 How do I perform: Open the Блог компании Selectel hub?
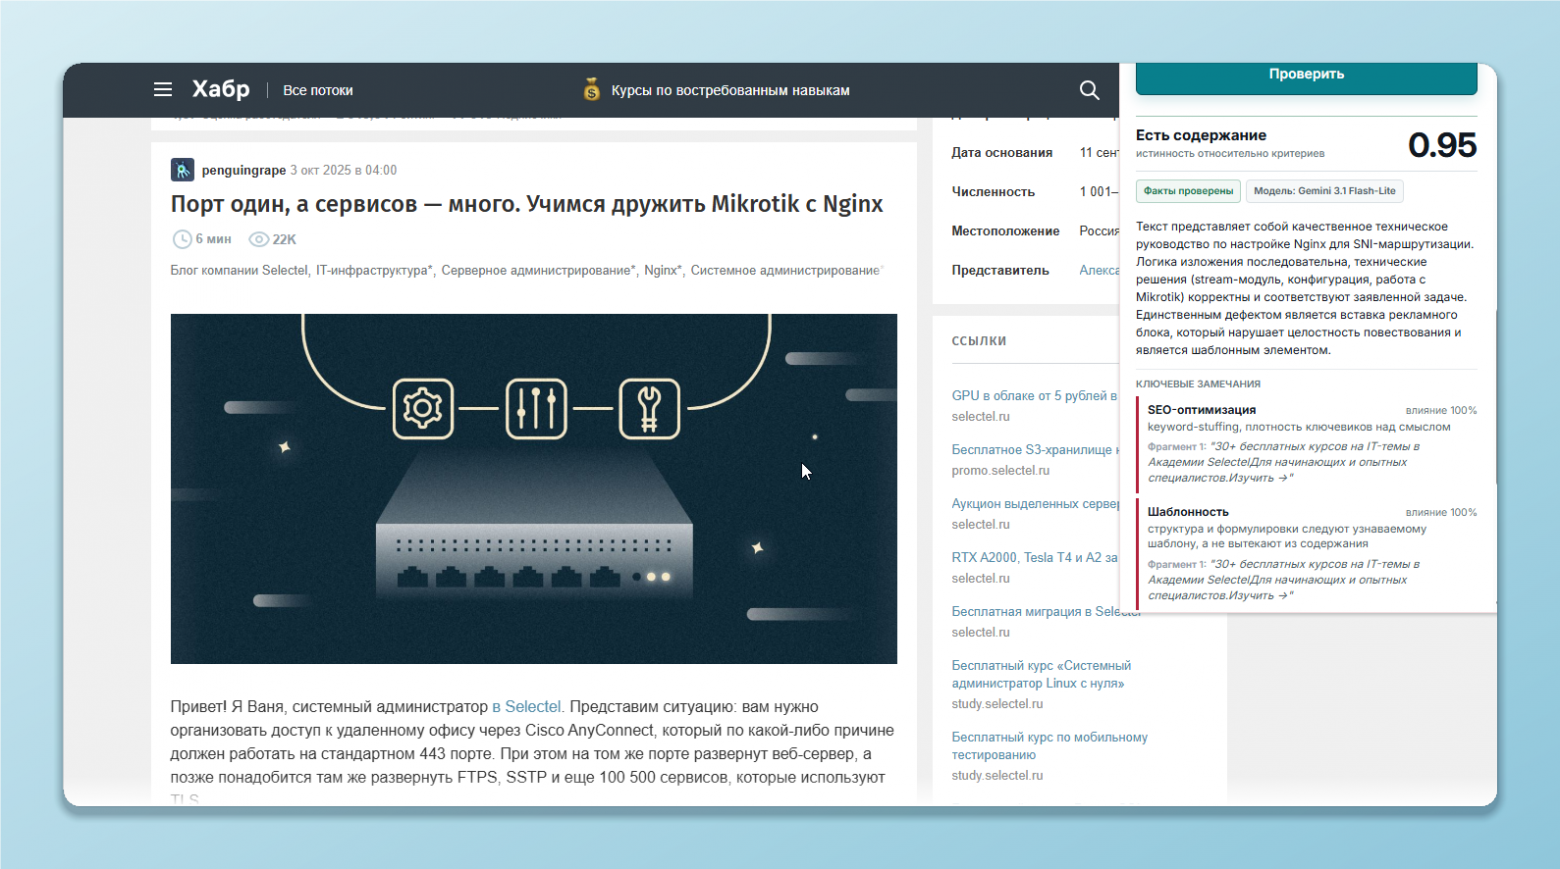[x=239, y=270]
